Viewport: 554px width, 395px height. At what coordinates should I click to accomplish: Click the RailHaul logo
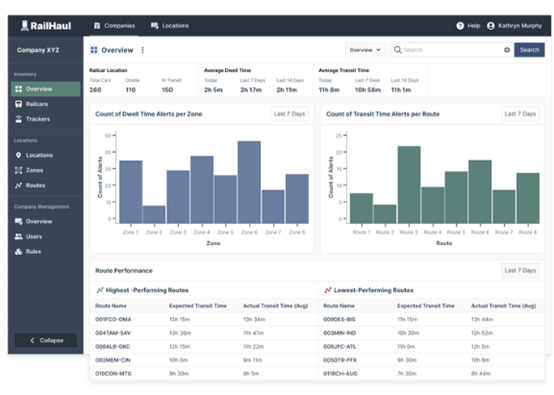[46, 26]
